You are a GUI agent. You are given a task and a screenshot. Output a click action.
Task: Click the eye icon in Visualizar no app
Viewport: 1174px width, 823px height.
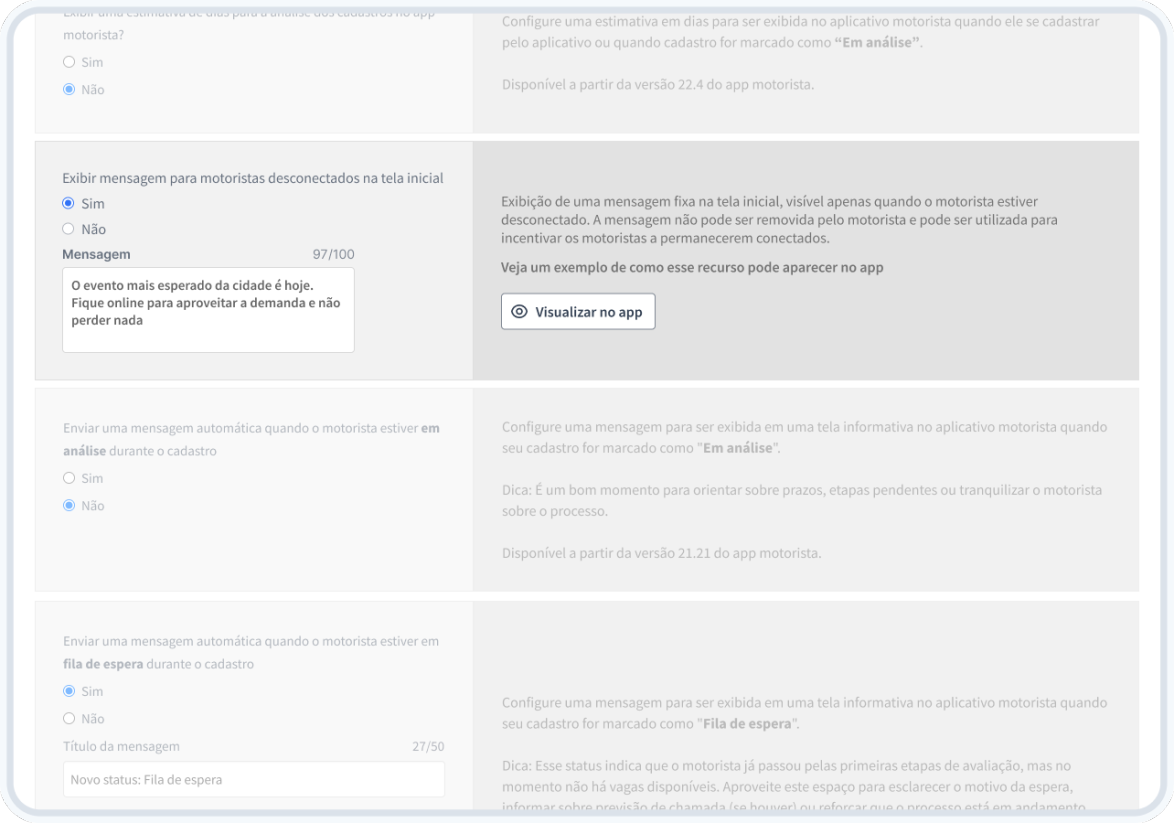519,312
